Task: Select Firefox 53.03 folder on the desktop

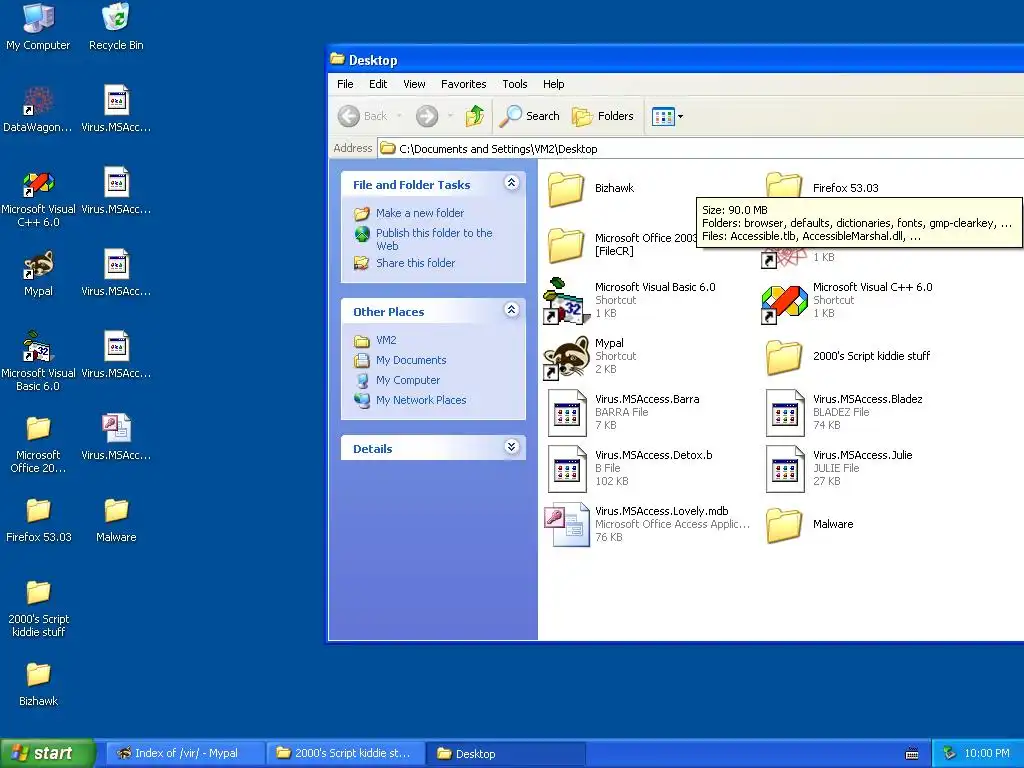Action: click(38, 519)
